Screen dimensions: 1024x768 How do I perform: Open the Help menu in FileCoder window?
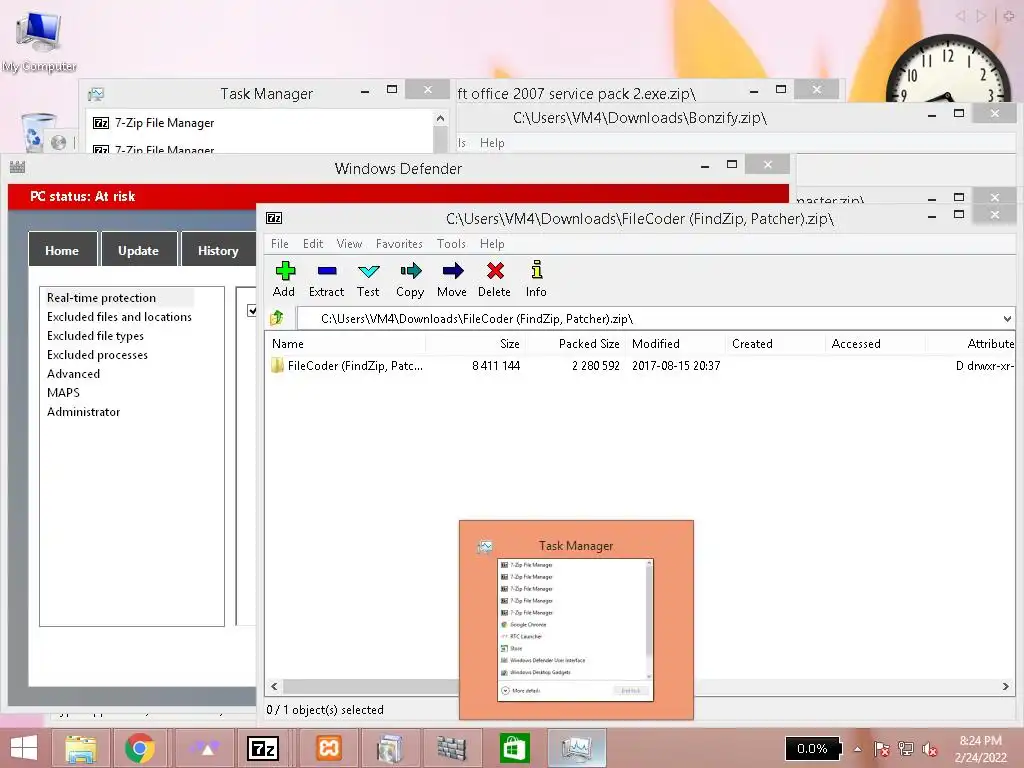pyautogui.click(x=492, y=244)
